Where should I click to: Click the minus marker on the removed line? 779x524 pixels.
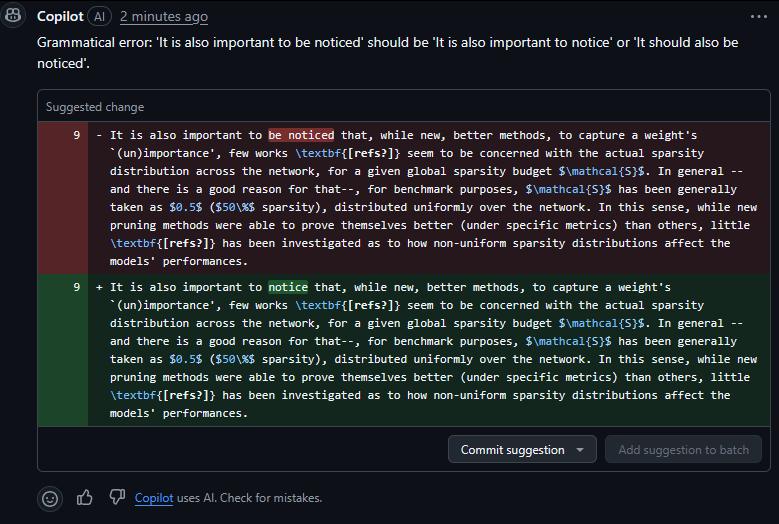pyautogui.click(x=99, y=135)
